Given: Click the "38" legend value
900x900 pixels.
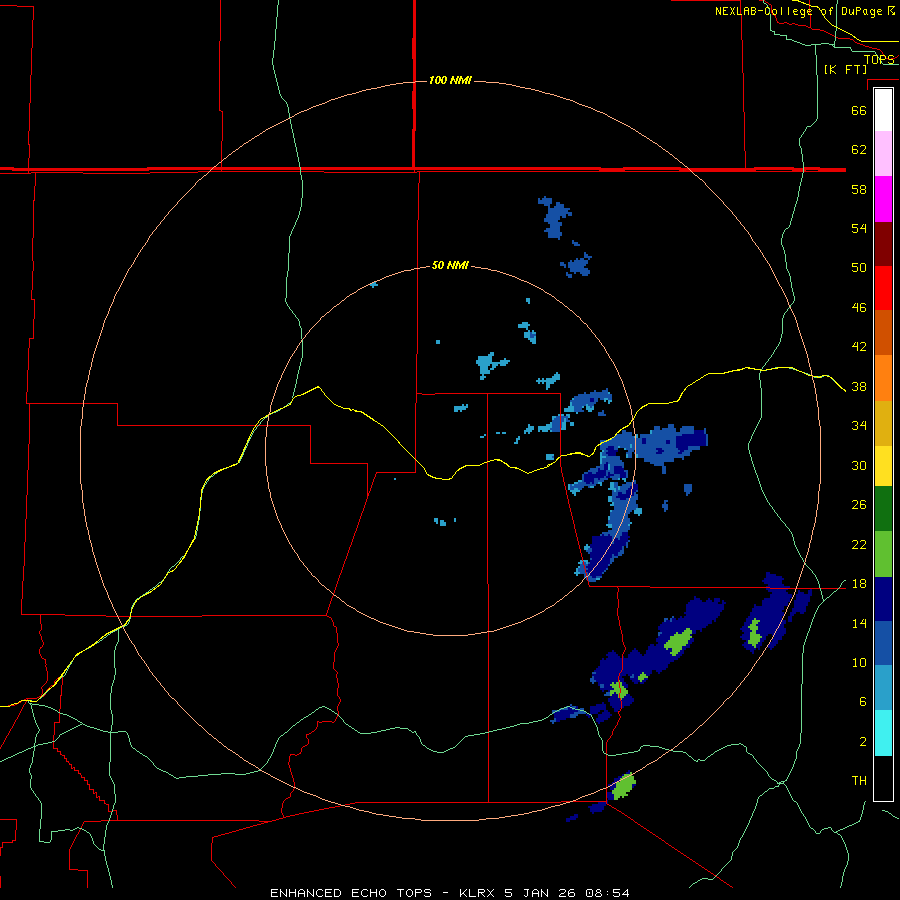Looking at the screenshot, I should [x=859, y=387].
